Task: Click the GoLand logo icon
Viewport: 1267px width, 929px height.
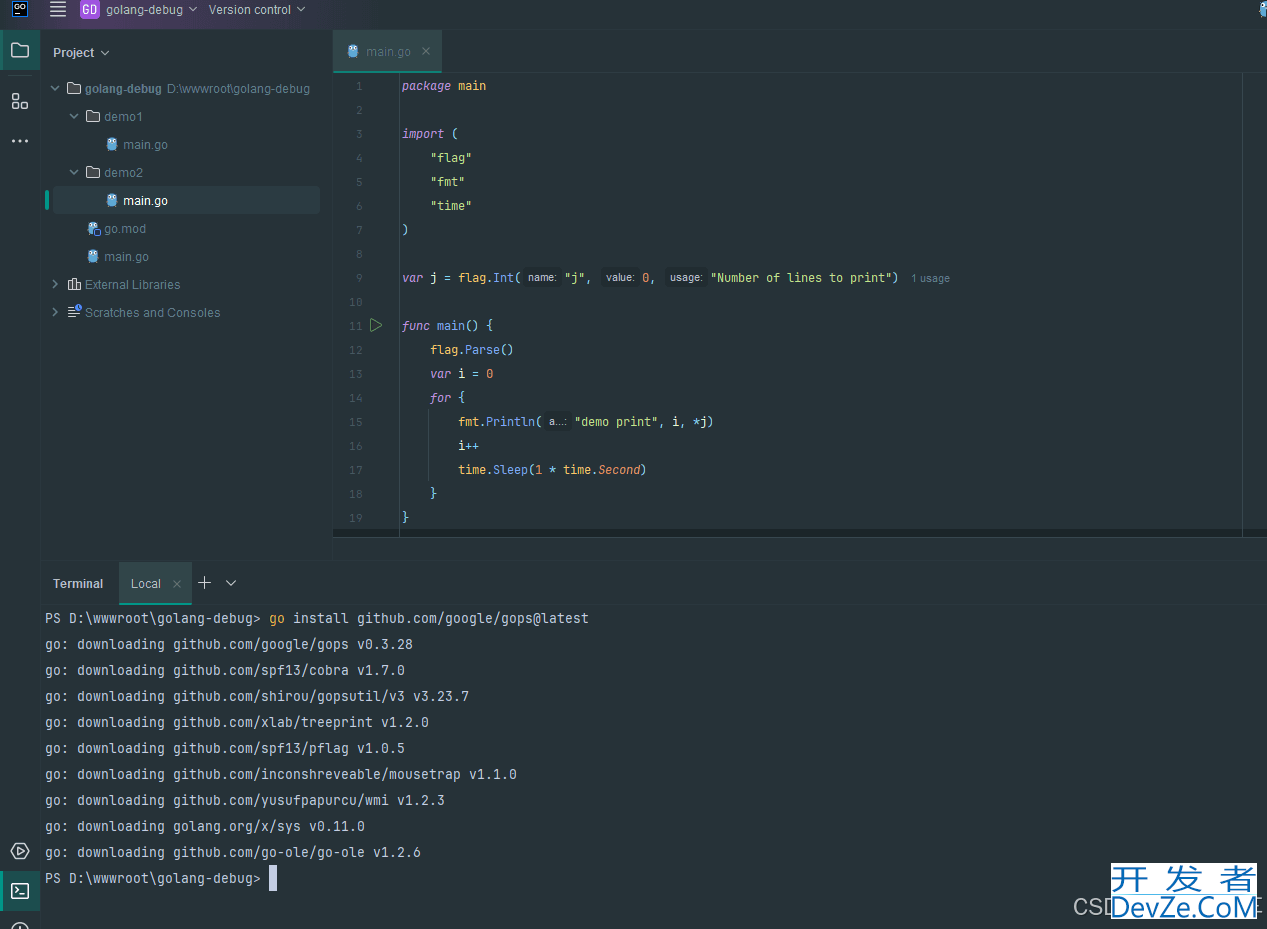Action: point(19,9)
